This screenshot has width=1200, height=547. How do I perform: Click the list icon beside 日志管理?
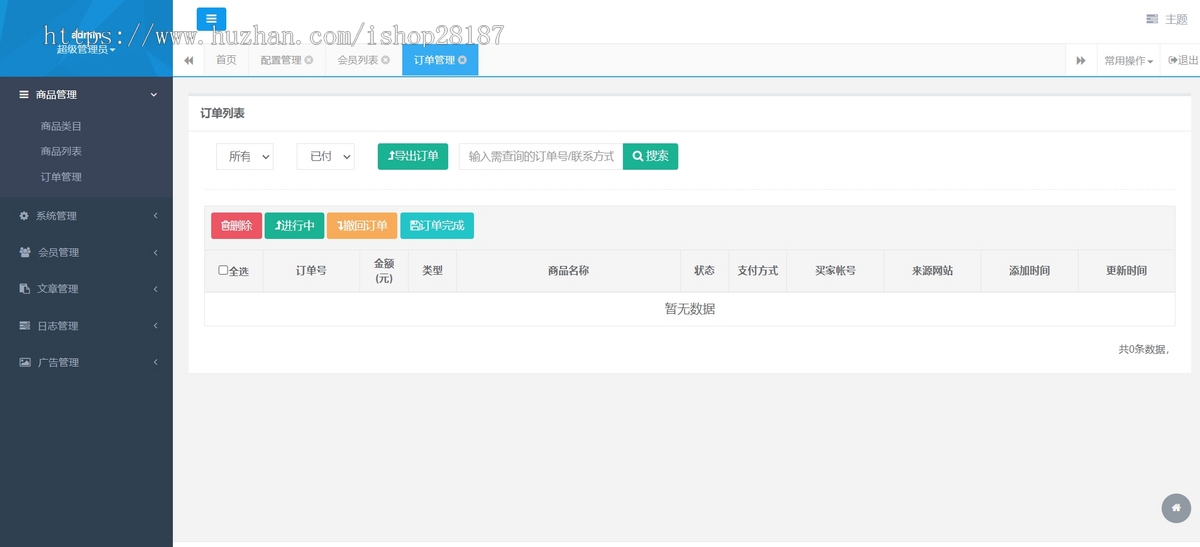25,326
